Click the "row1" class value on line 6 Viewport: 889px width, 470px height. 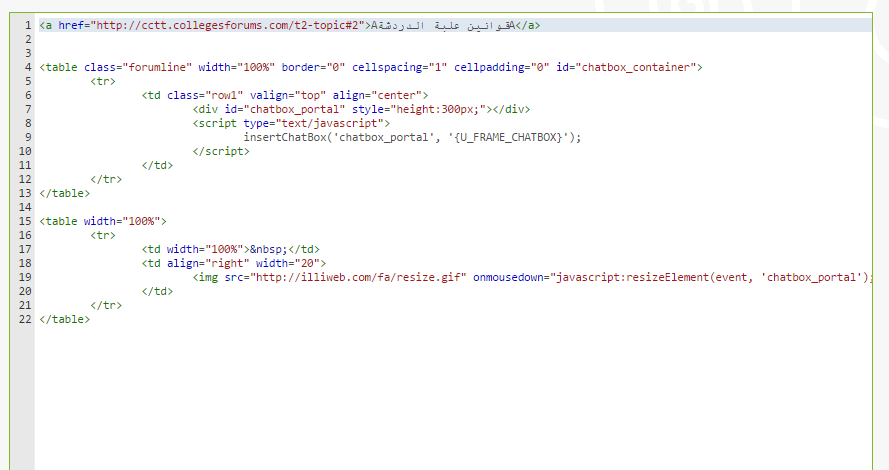[x=224, y=95]
